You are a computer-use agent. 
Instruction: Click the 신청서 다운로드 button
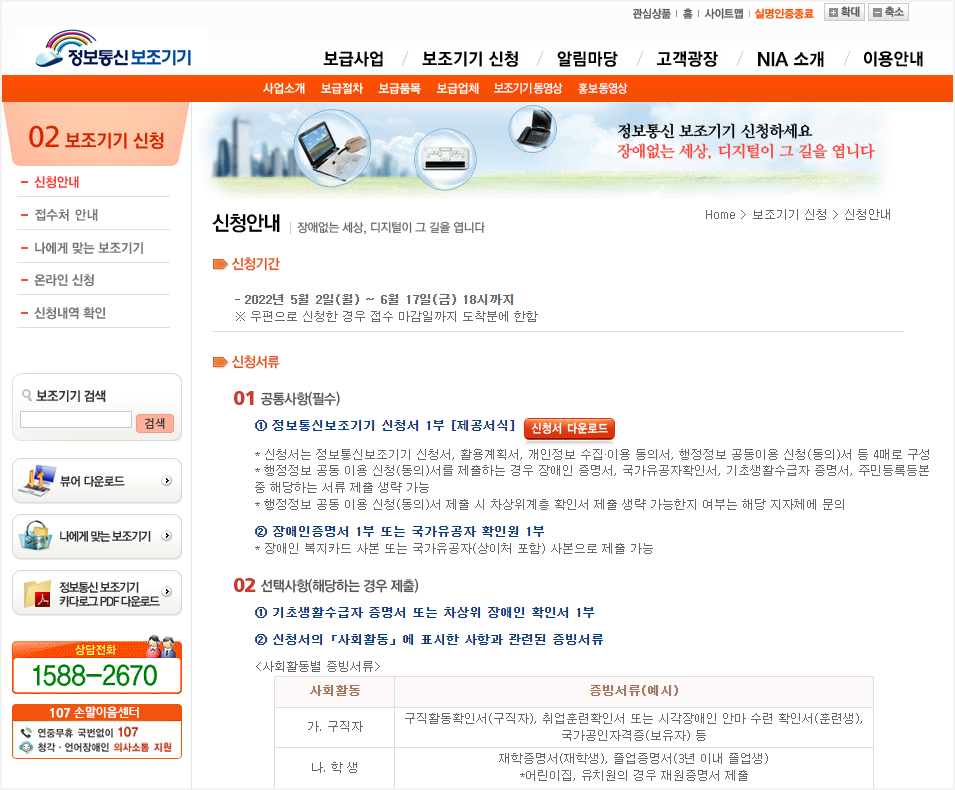(x=569, y=428)
